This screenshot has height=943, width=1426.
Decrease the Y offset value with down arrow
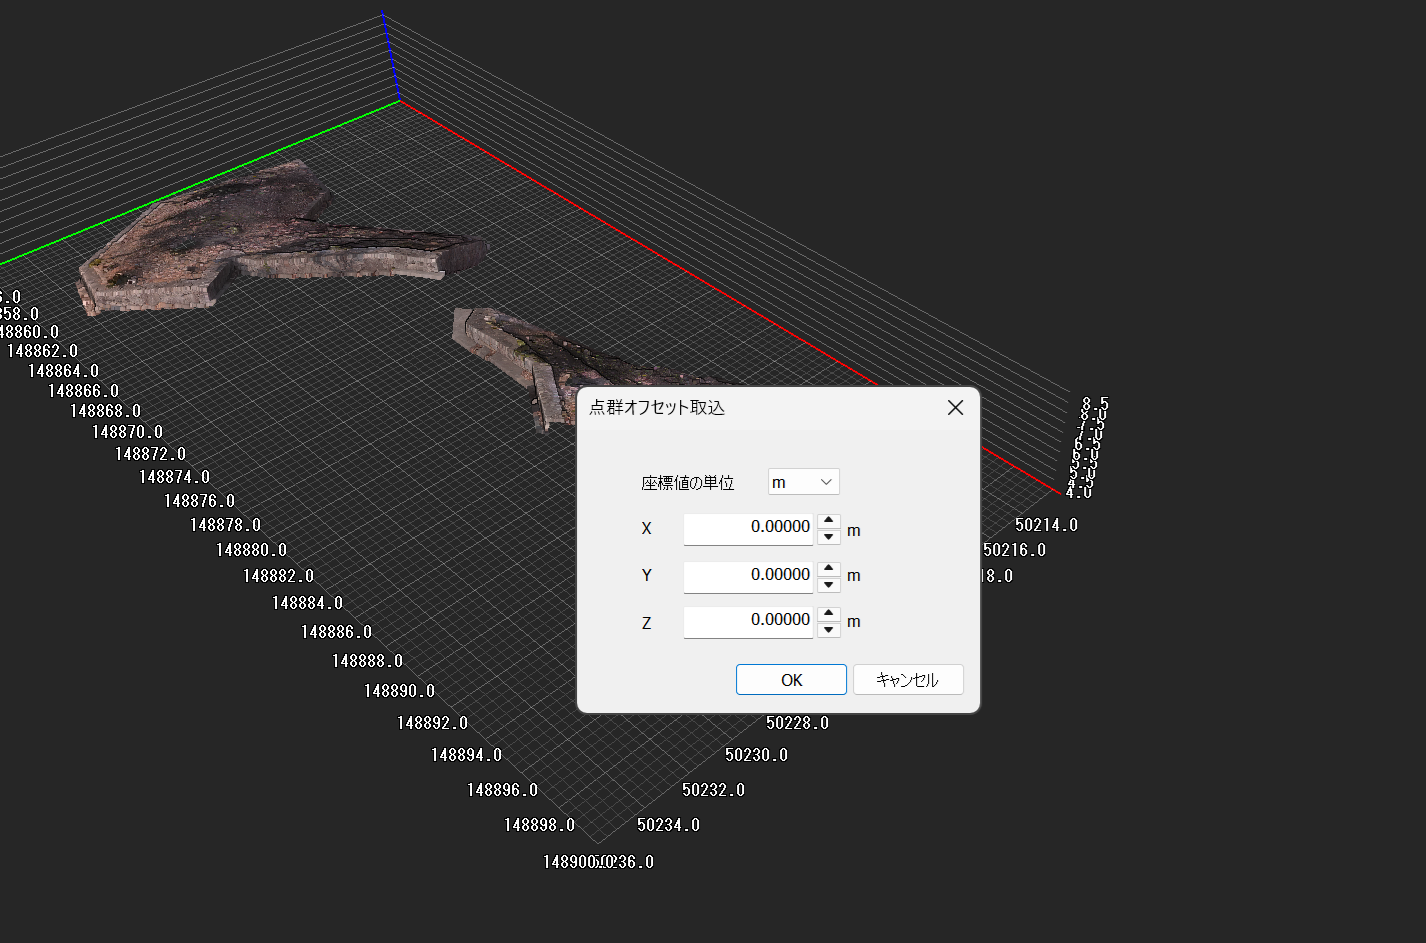coord(829,584)
